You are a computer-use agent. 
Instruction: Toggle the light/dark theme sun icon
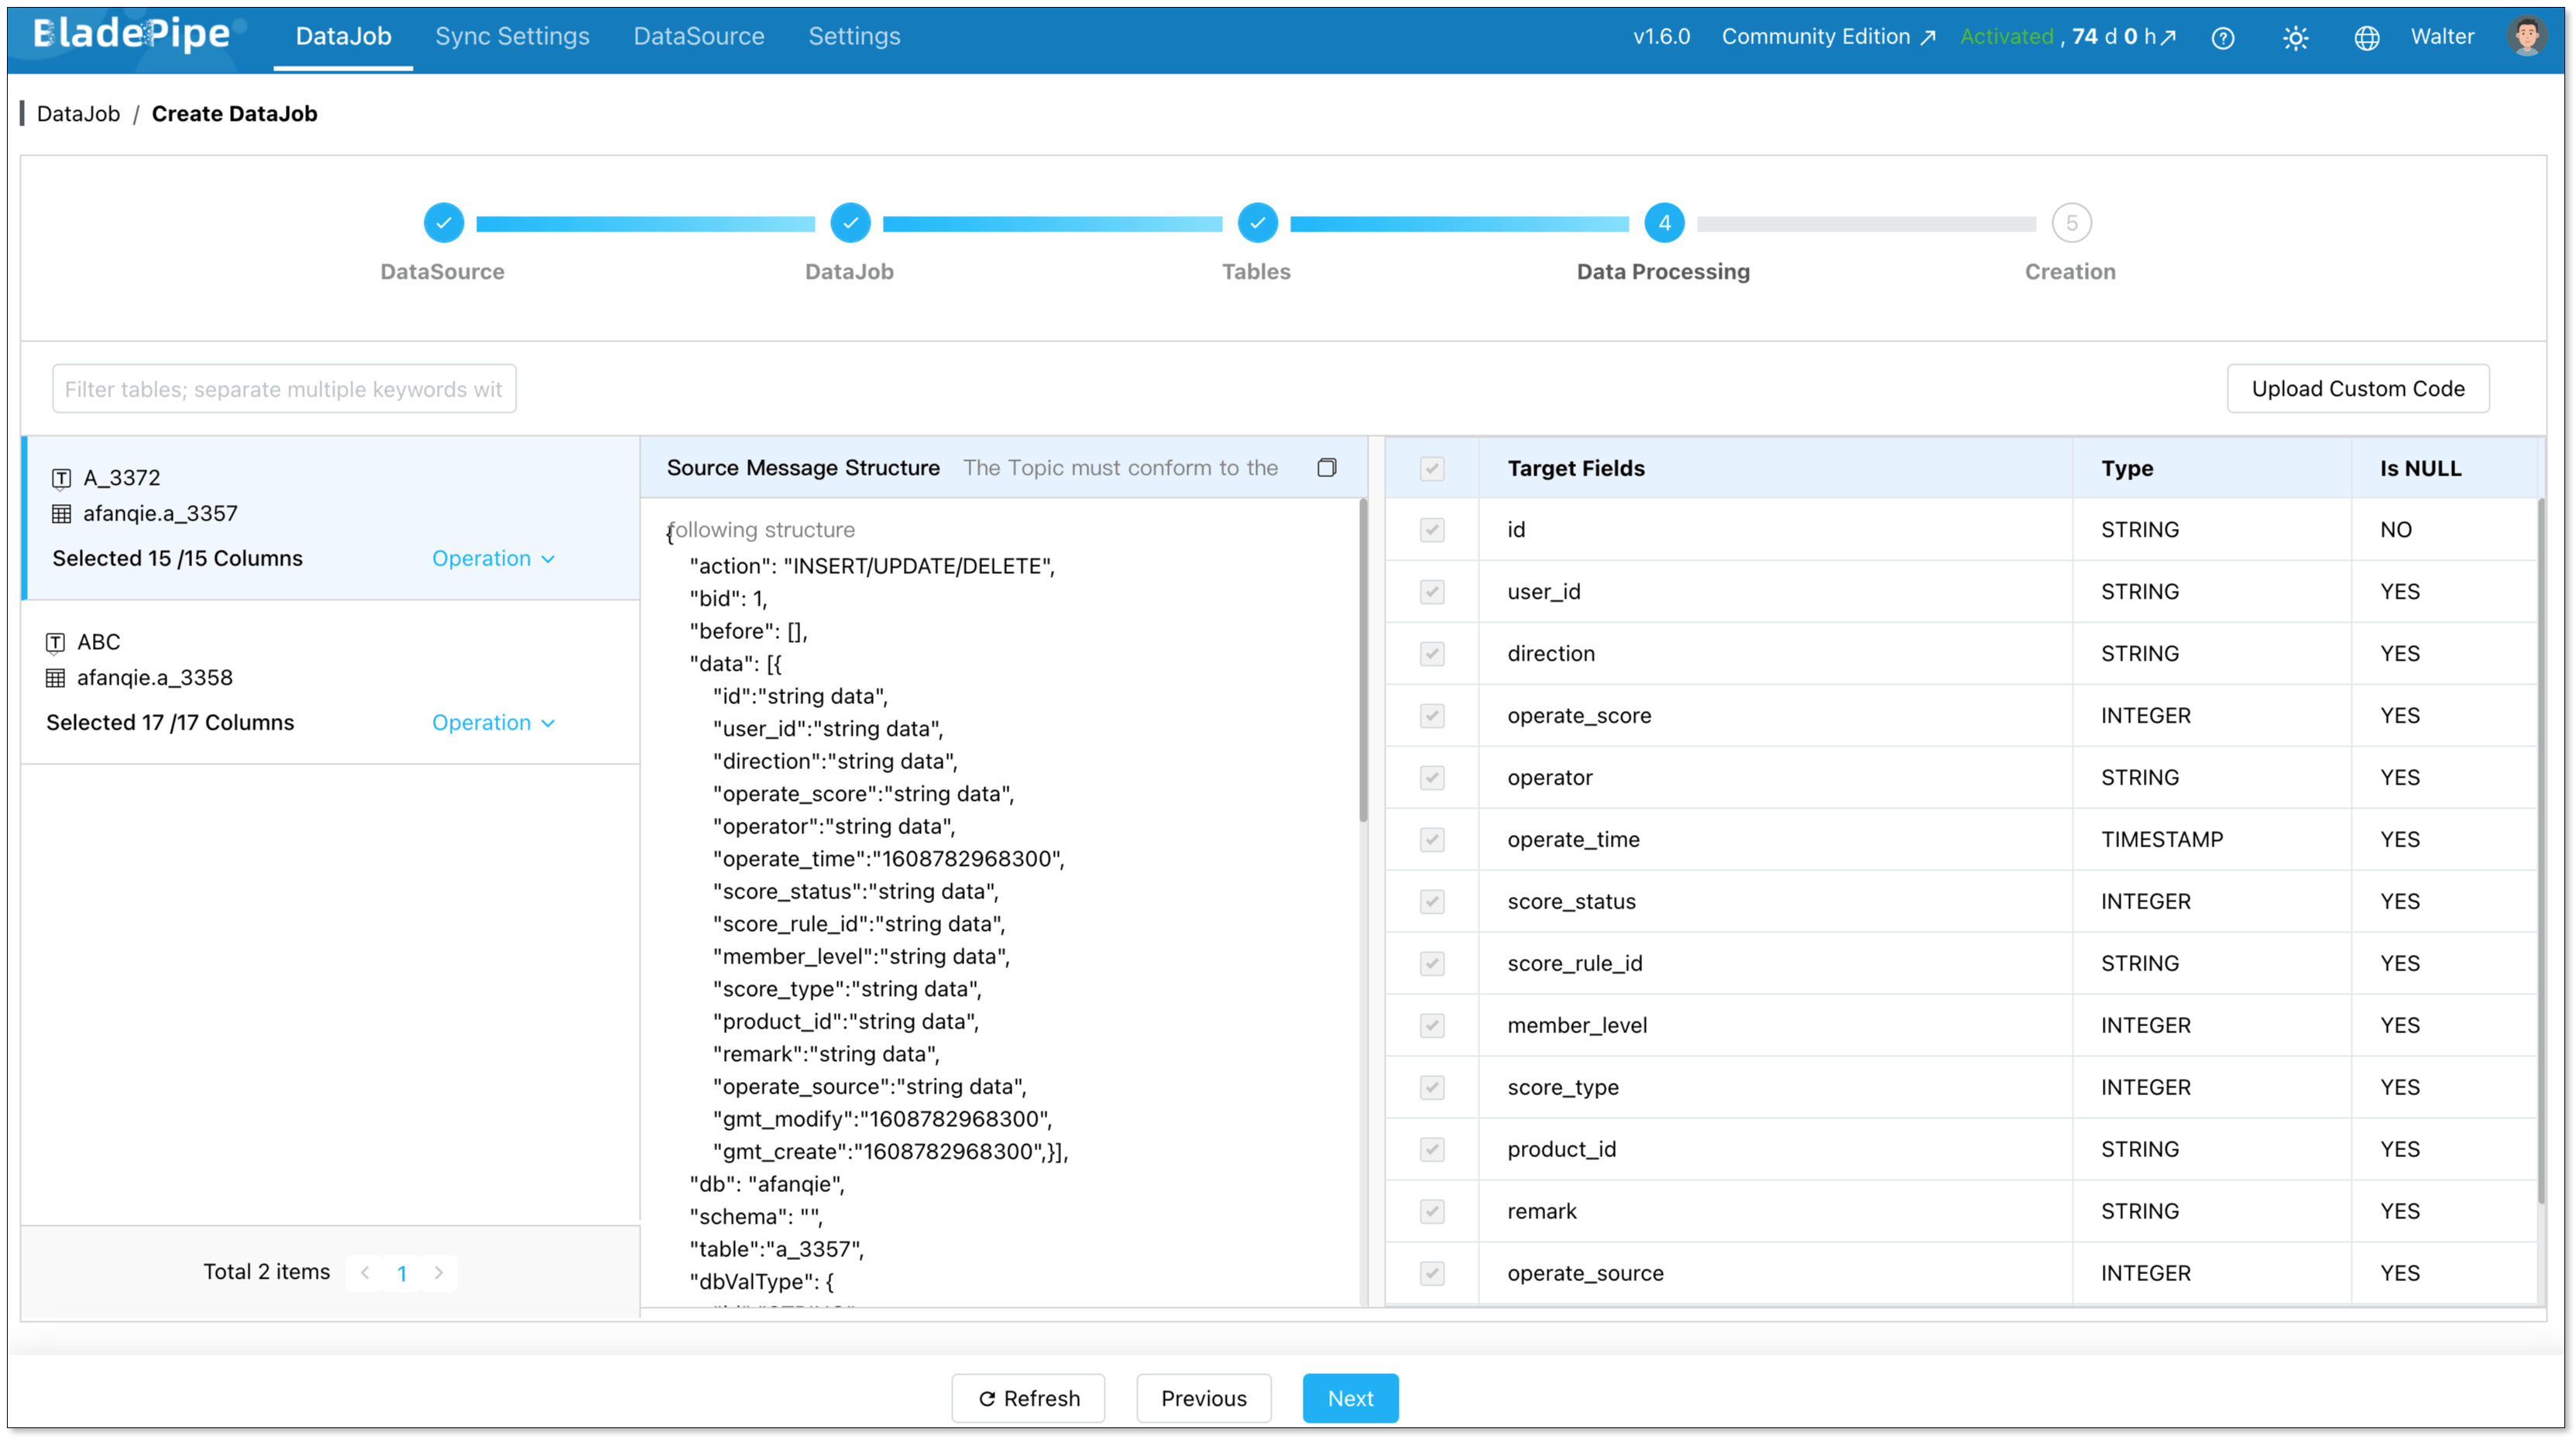pyautogui.click(x=2295, y=37)
